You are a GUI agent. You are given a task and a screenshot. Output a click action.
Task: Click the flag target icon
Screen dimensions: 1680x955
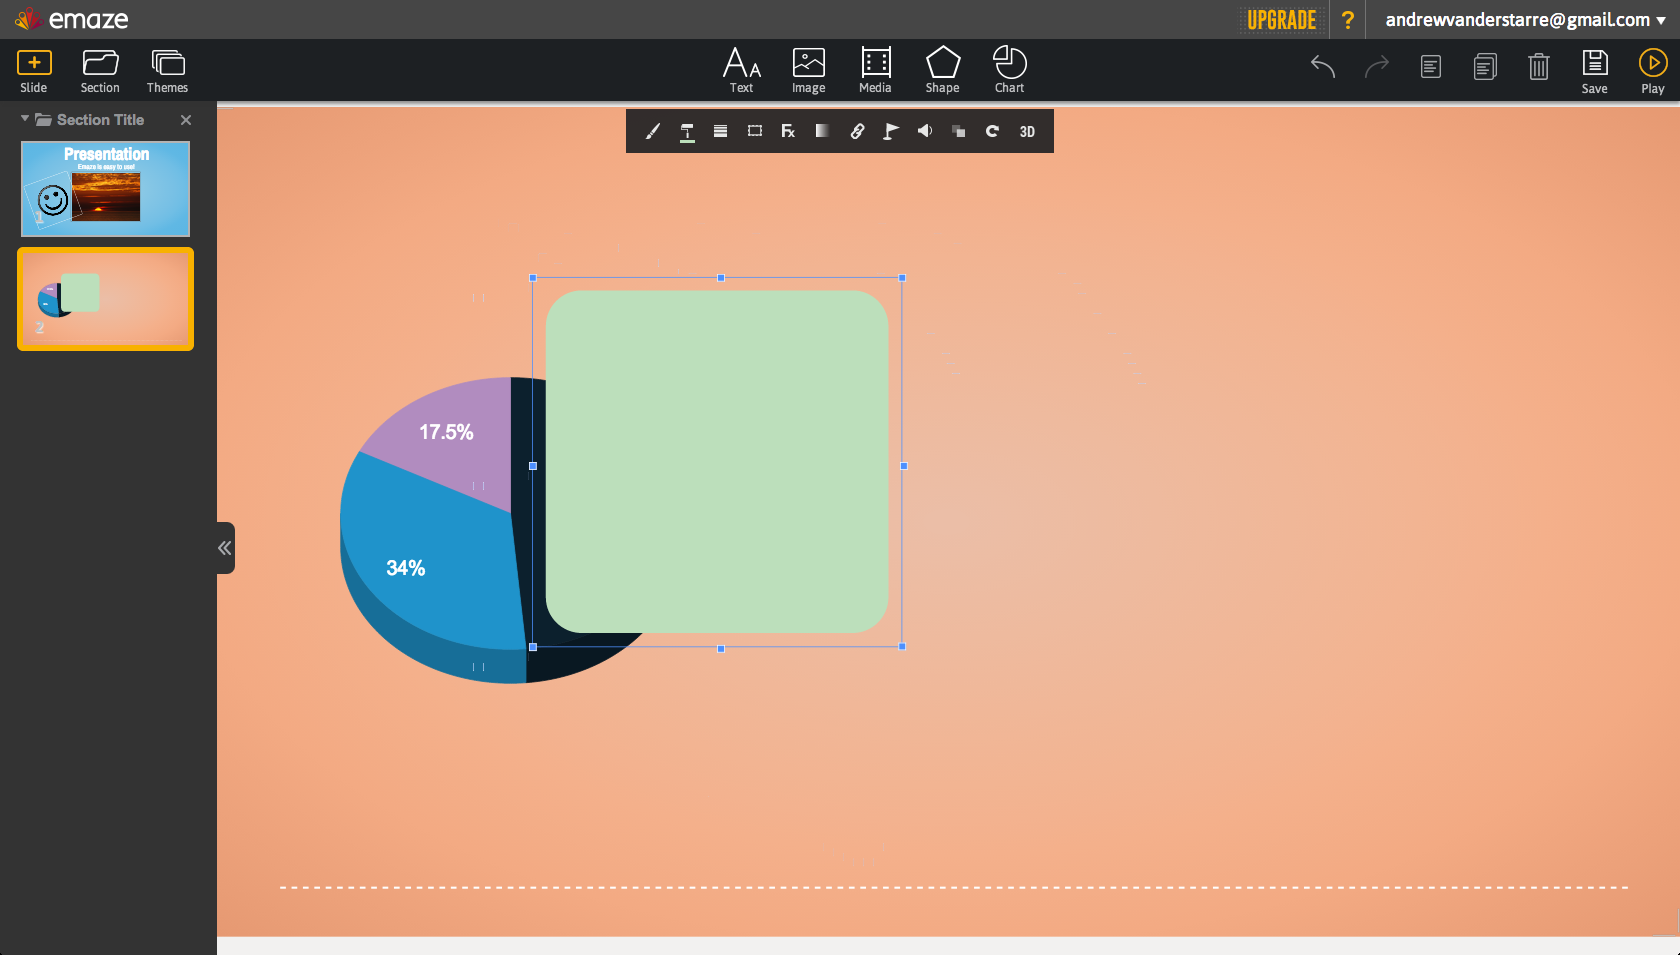coord(891,131)
